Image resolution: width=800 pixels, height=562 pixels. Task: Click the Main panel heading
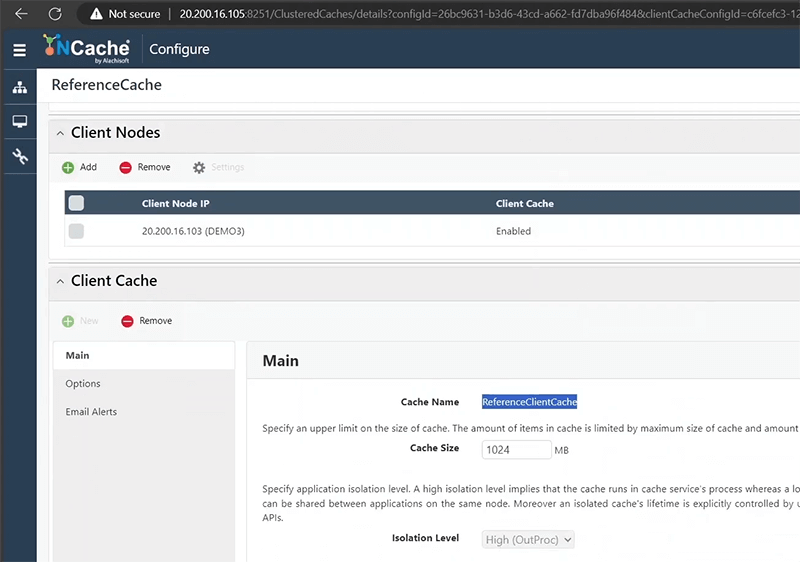(281, 361)
